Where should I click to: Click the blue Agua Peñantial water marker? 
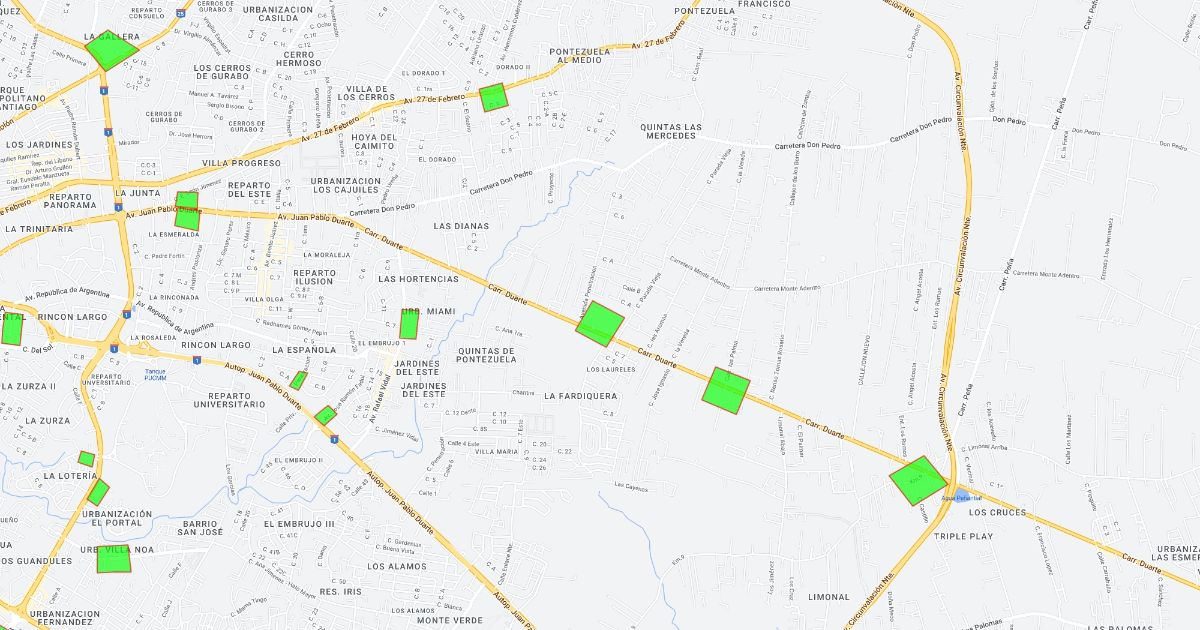point(962,497)
